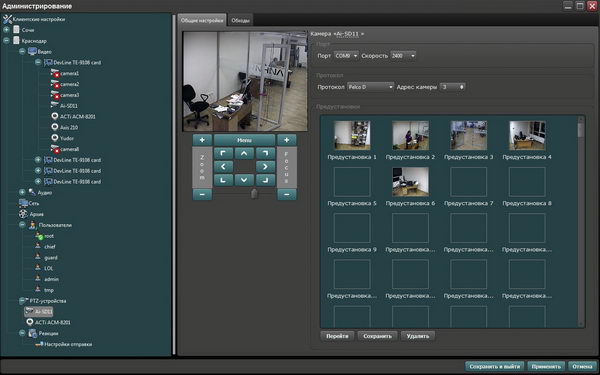Click the Перейти preset button
Viewport: 600px width, 375px height.
[337, 336]
